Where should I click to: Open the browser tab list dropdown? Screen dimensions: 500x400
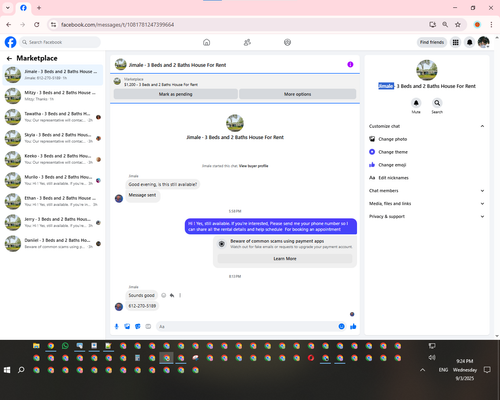tap(8, 8)
